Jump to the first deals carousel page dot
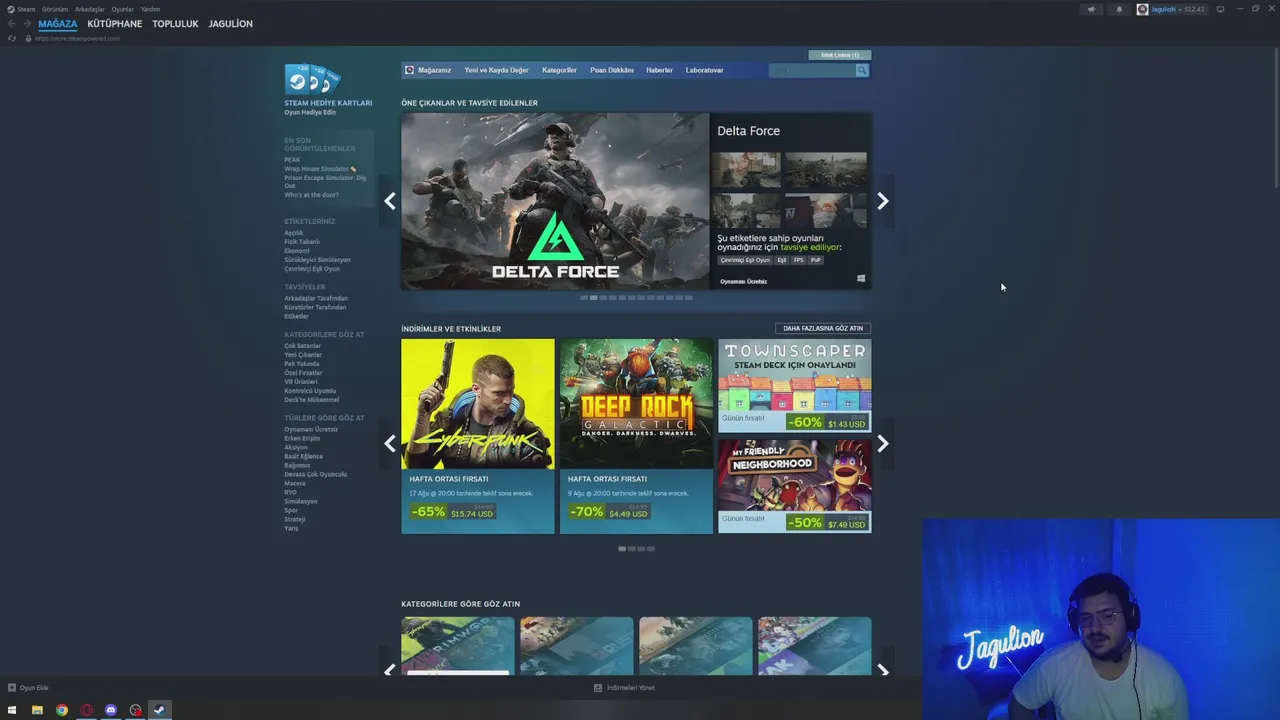1280x720 pixels. click(622, 548)
